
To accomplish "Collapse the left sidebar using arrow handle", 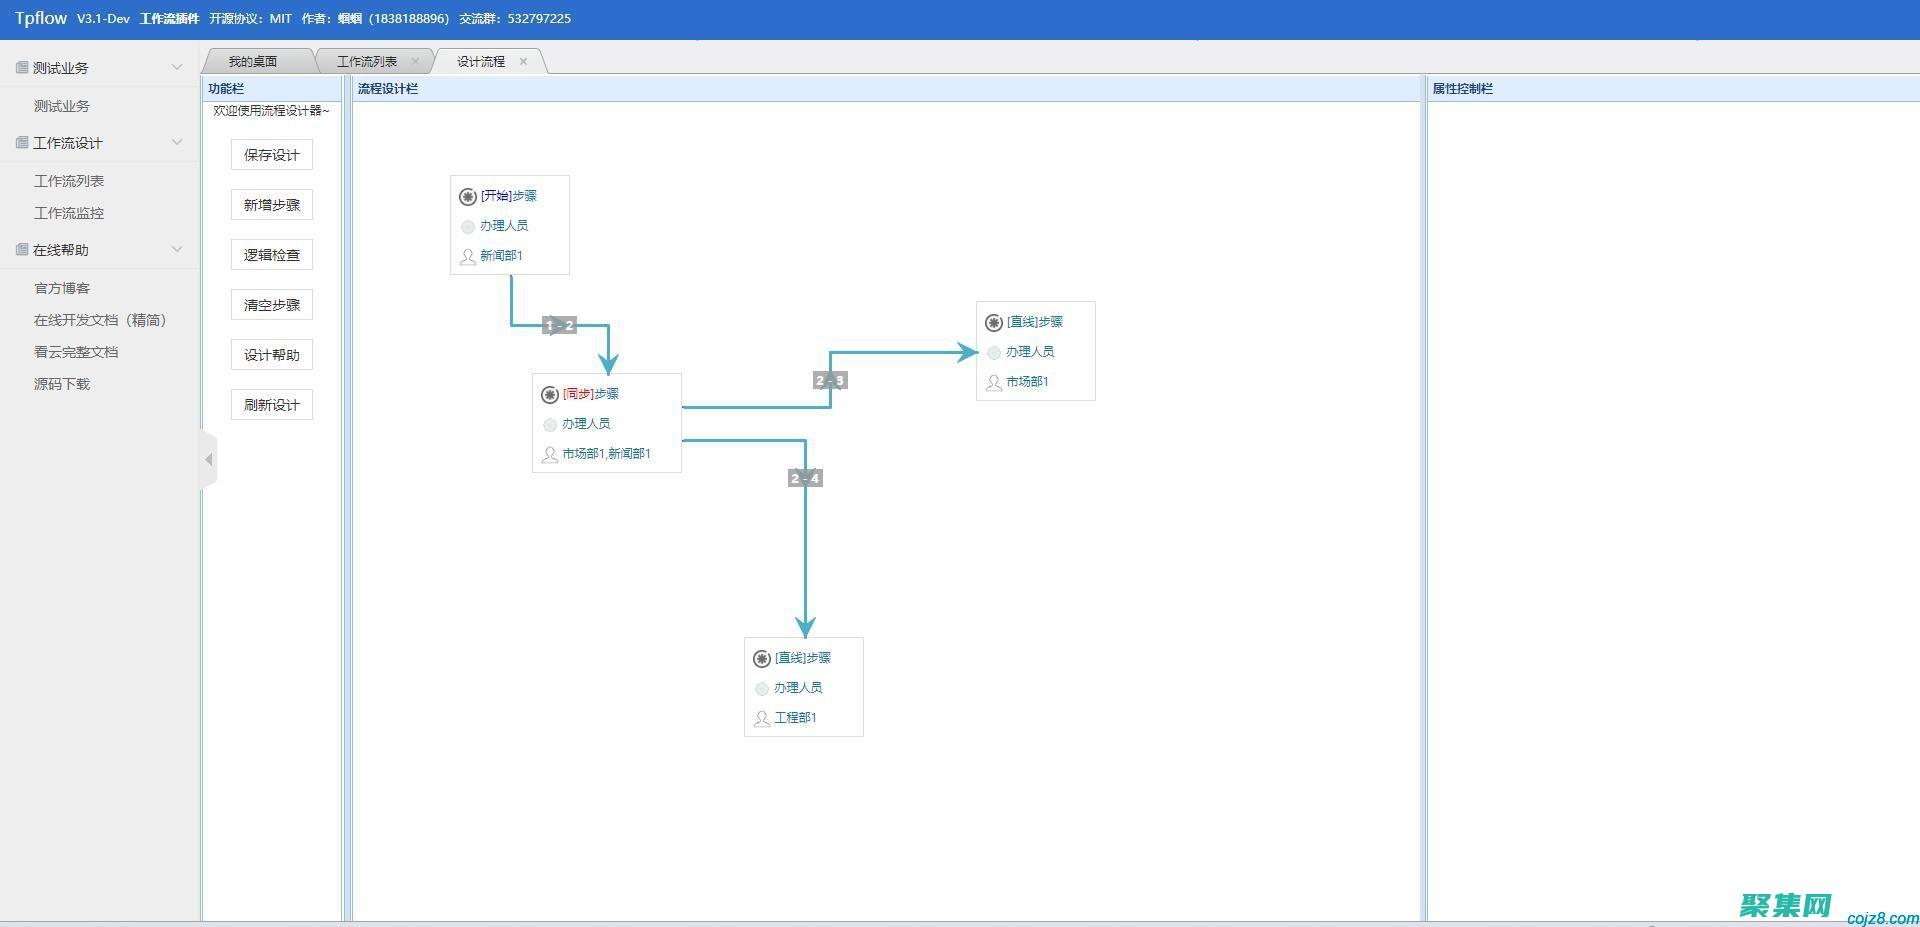I will click(208, 460).
